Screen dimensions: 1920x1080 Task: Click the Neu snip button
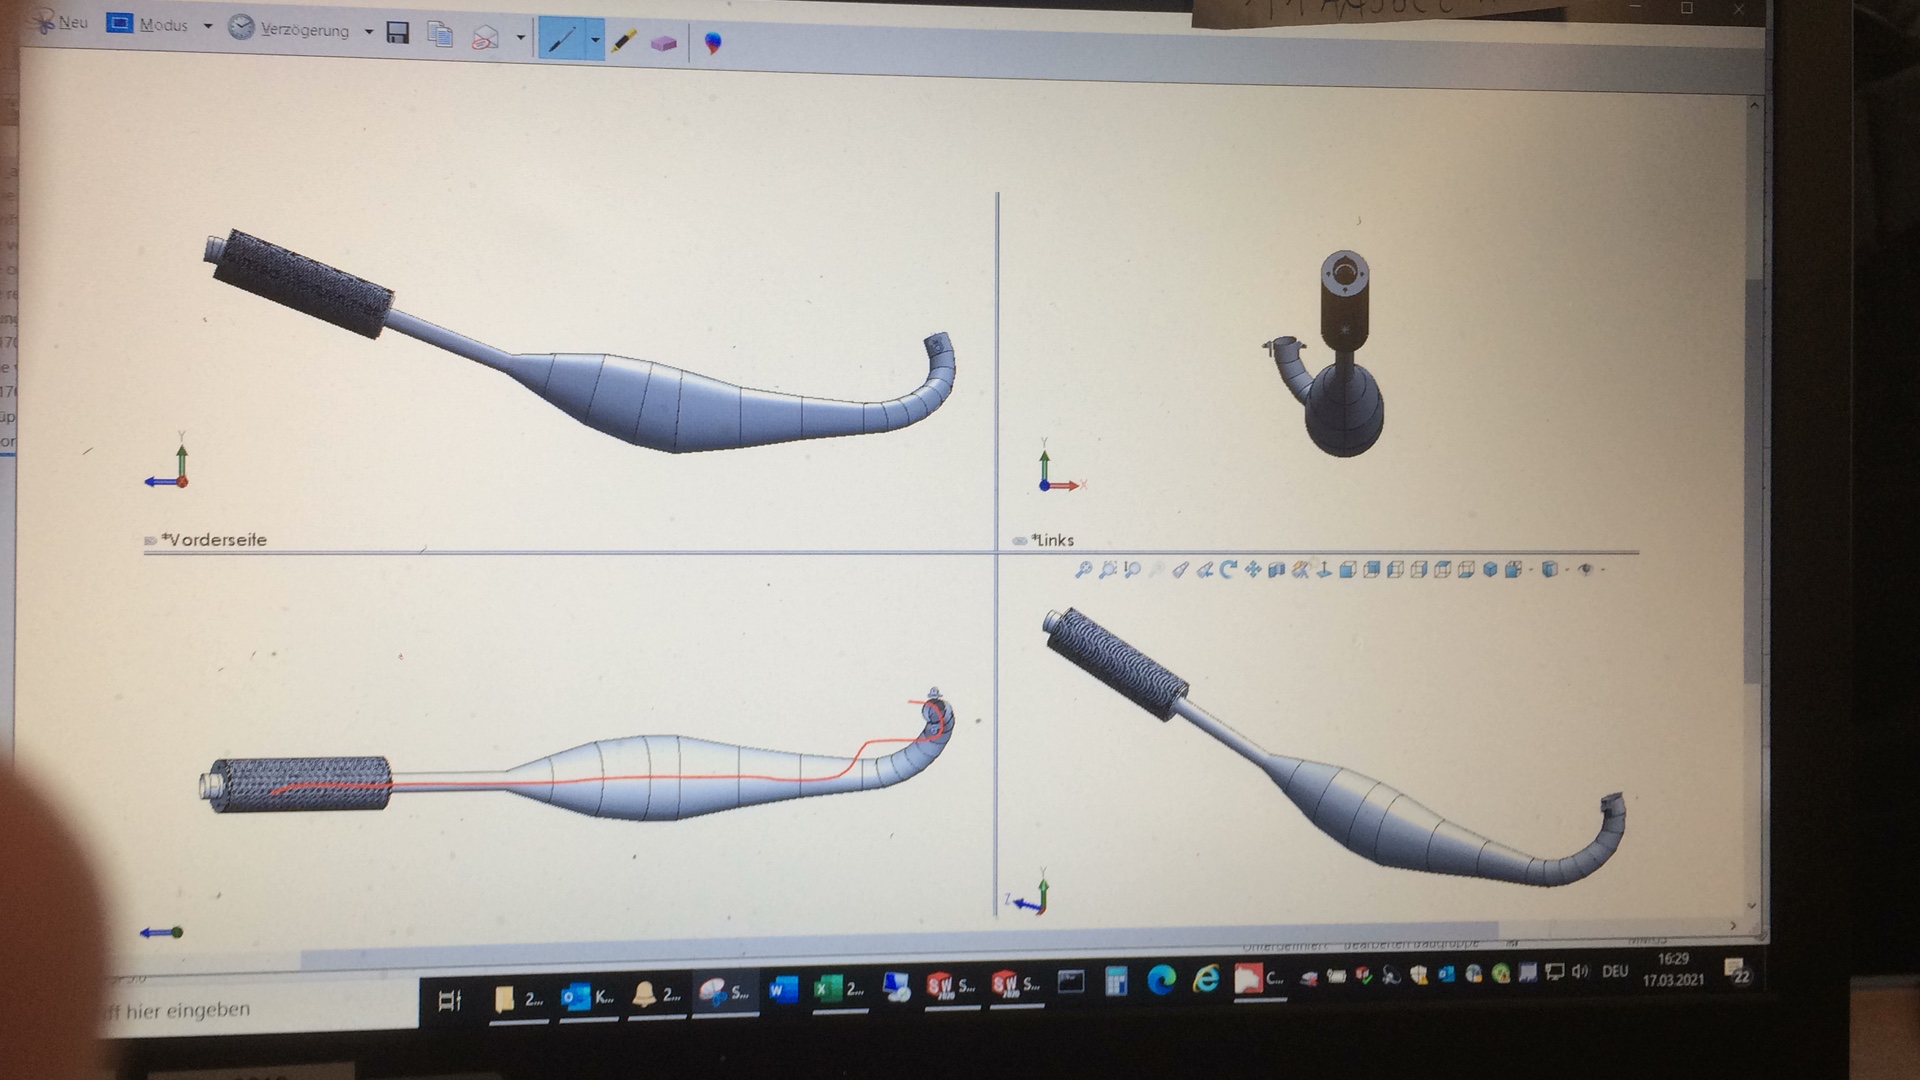pos(60,22)
